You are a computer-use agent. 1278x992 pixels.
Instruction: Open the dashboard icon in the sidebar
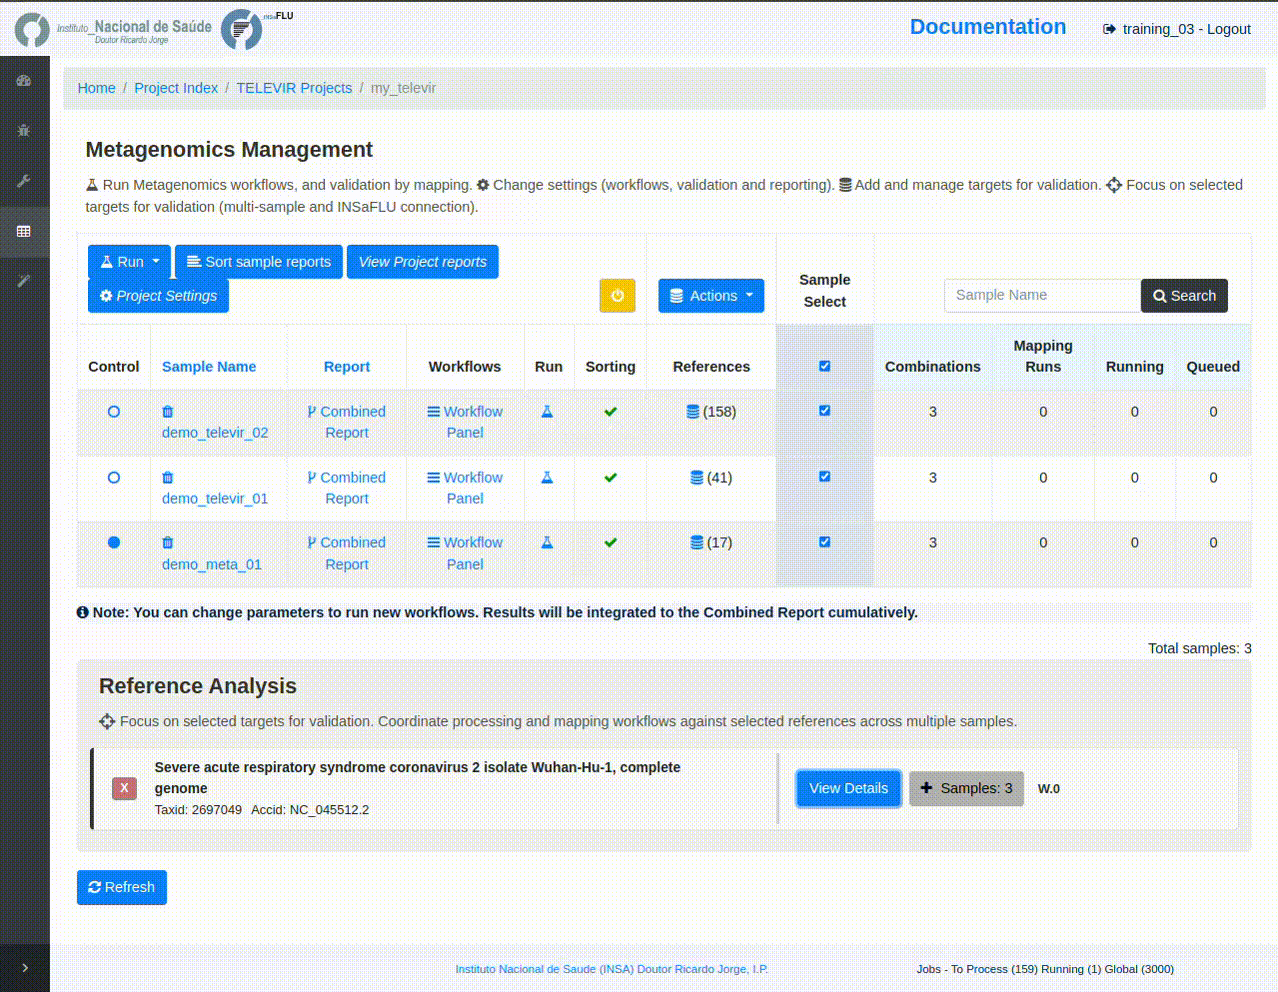click(x=24, y=81)
